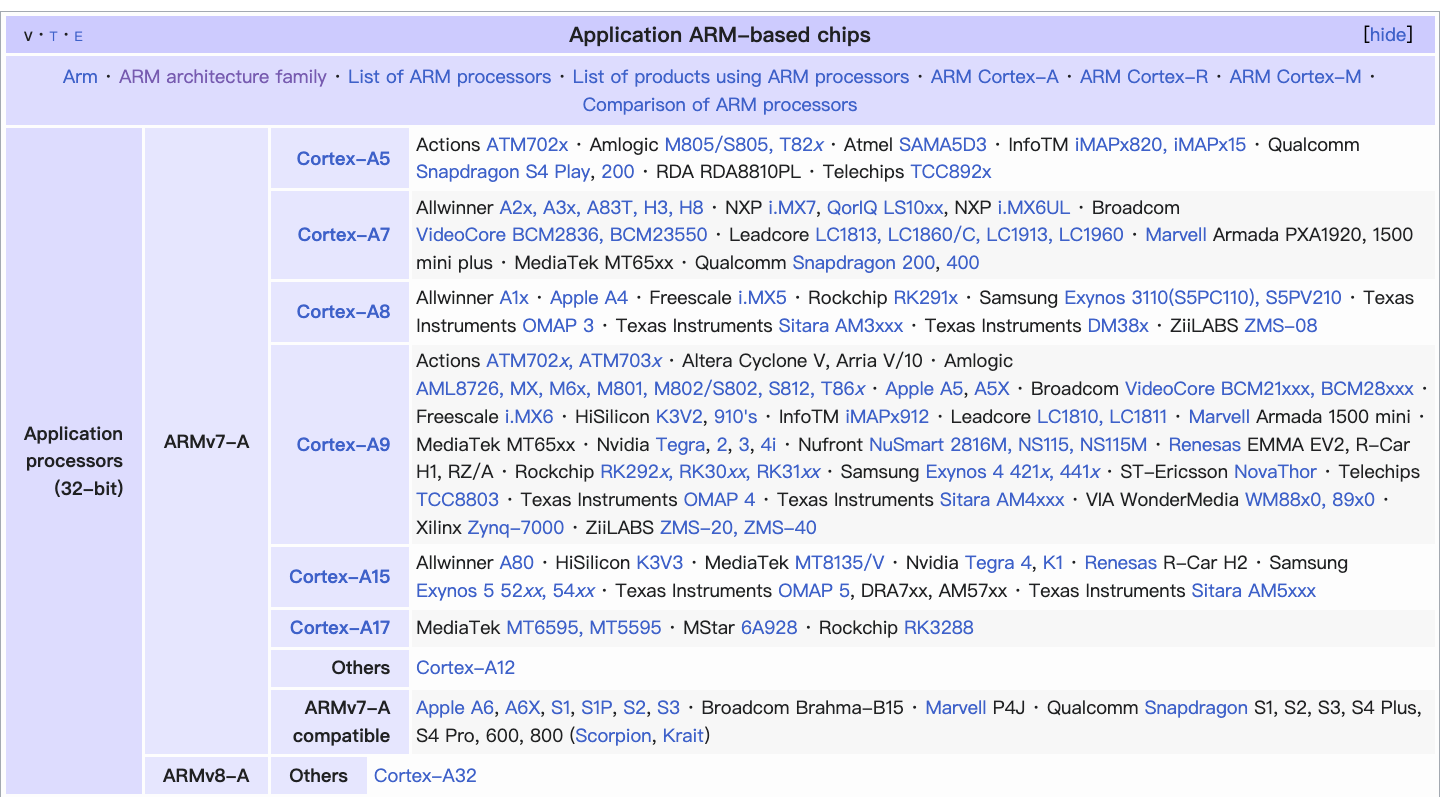Open the Cortex-A17 row heading link
Viewport: 1456px width, 797px height.
click(340, 627)
